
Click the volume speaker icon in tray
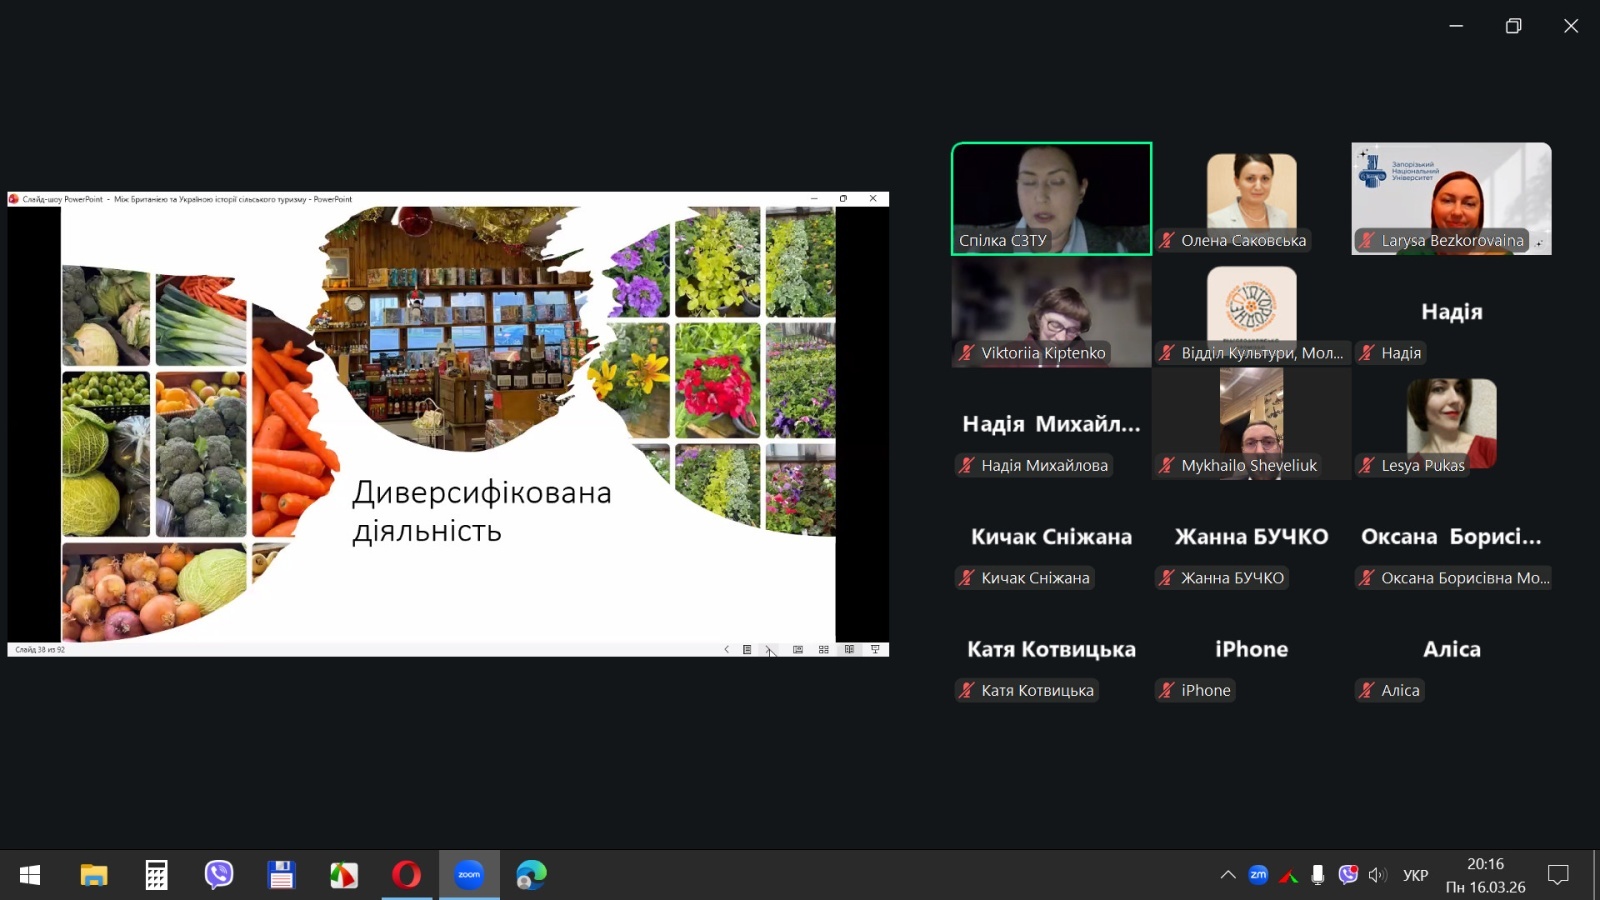(1378, 875)
